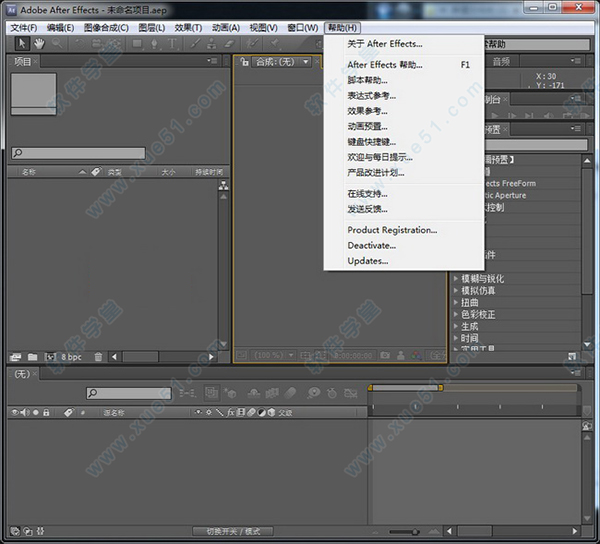
Task: Click the work area bar above the time ruler
Action: (x=406, y=388)
